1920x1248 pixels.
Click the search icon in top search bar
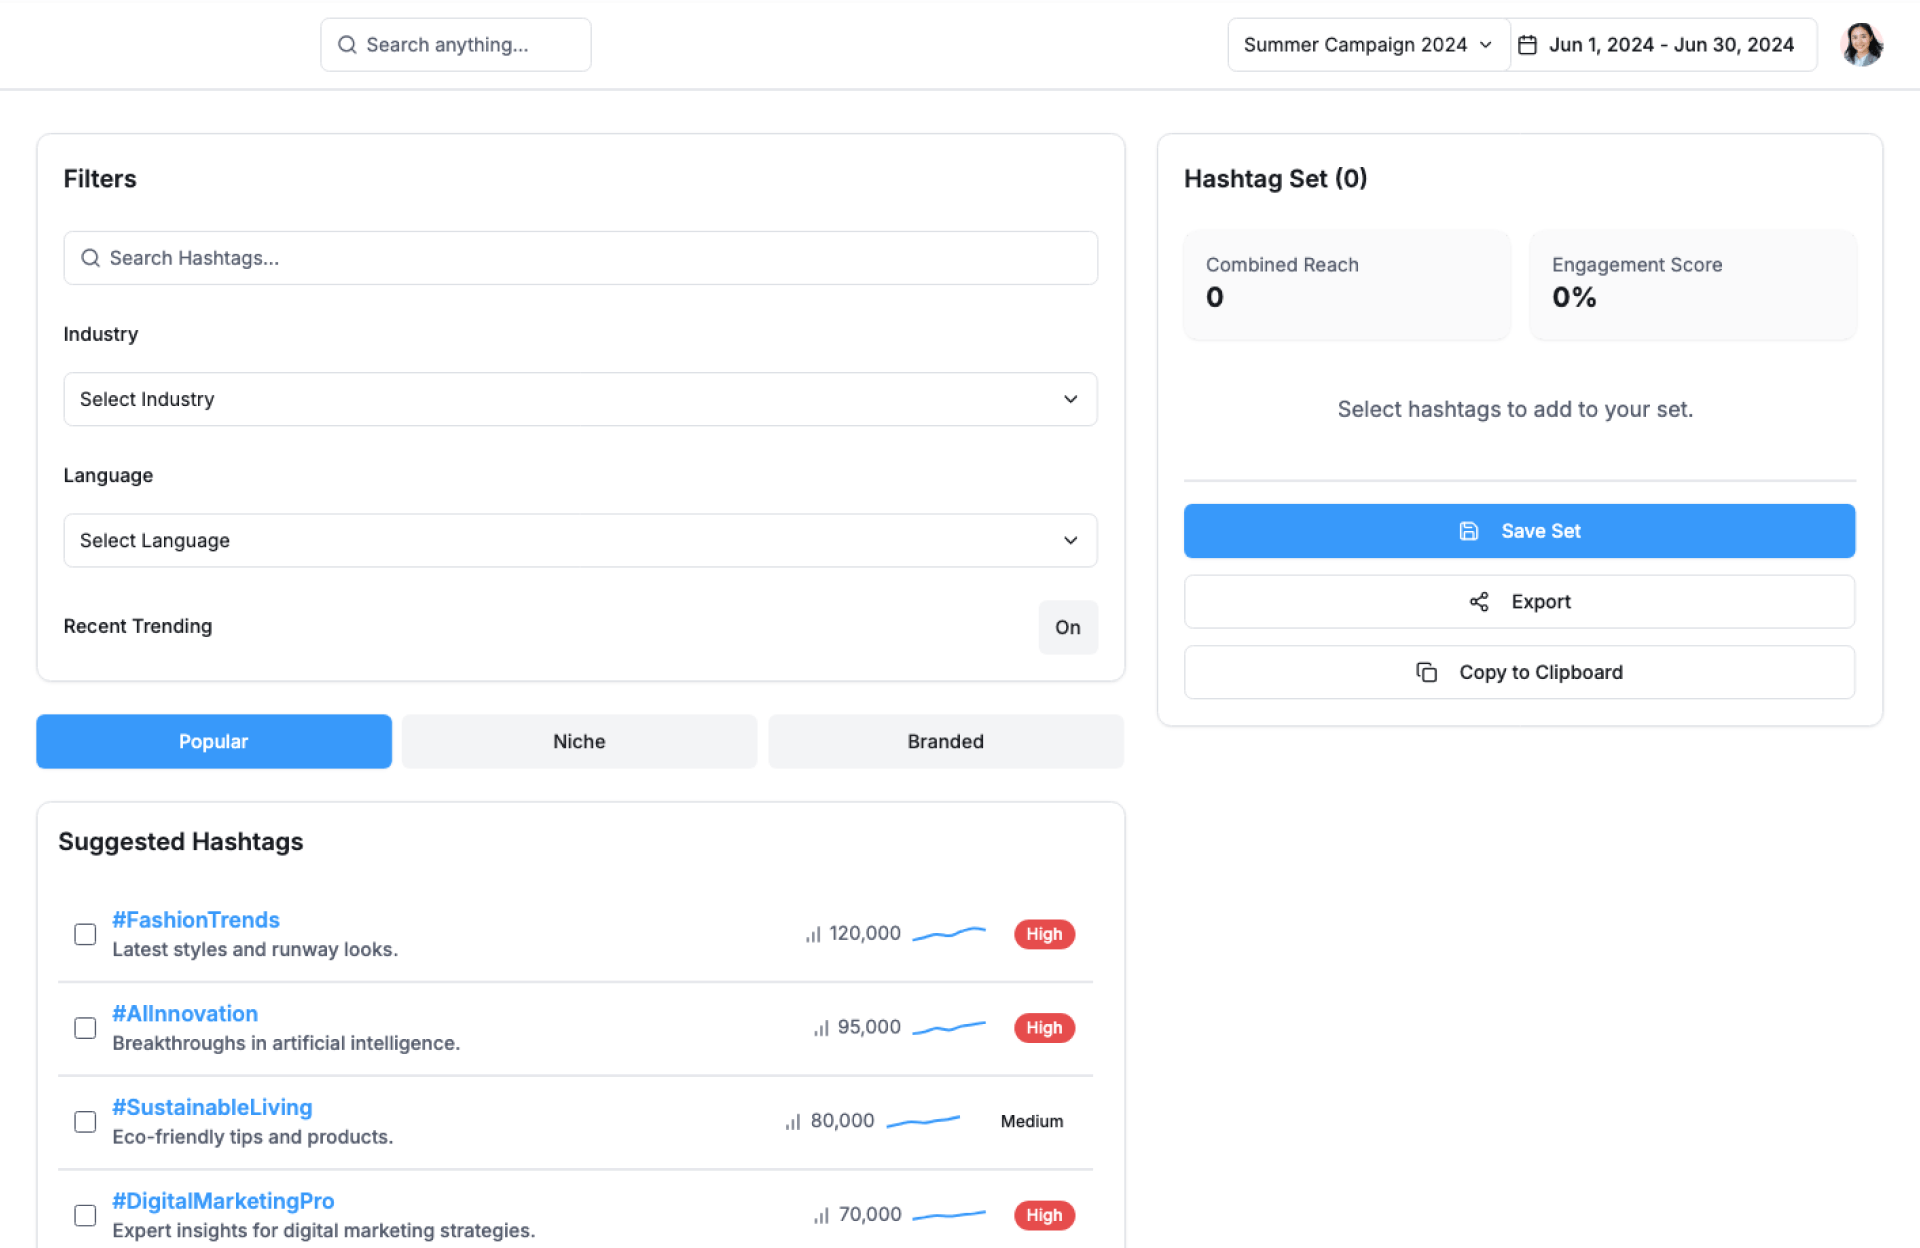coord(347,45)
